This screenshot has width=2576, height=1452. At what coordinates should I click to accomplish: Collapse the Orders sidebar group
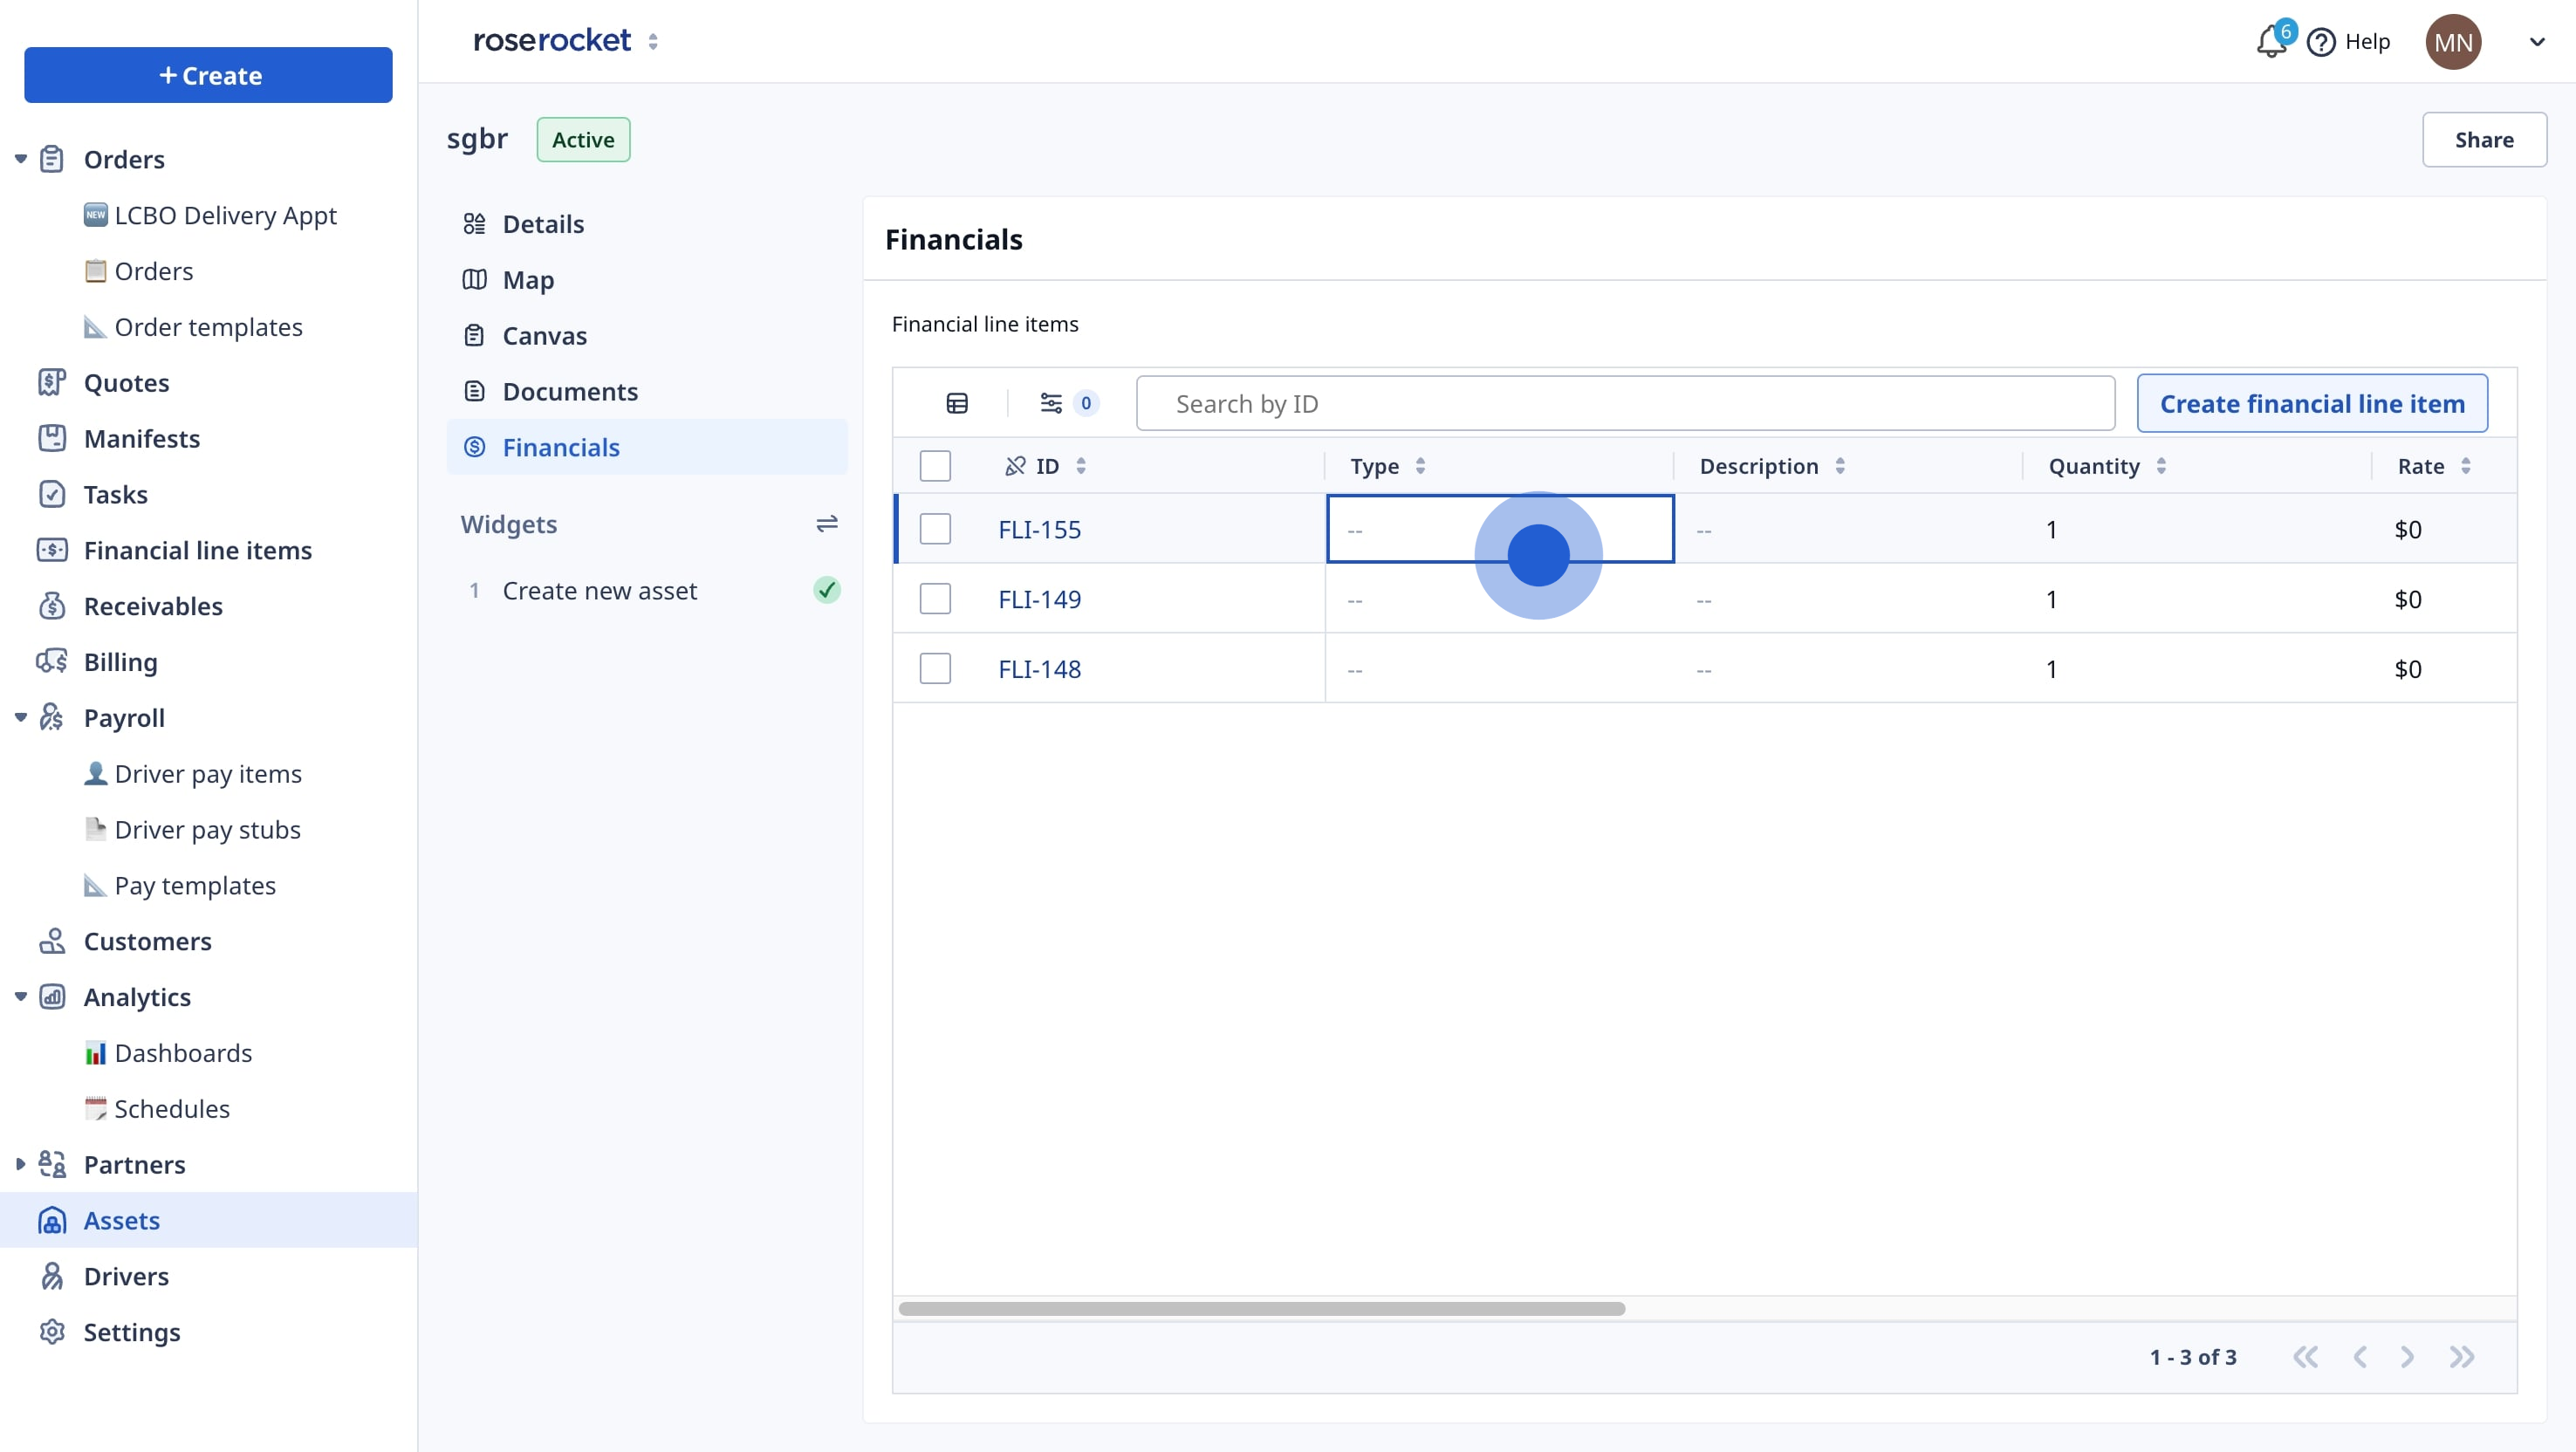[x=21, y=159]
